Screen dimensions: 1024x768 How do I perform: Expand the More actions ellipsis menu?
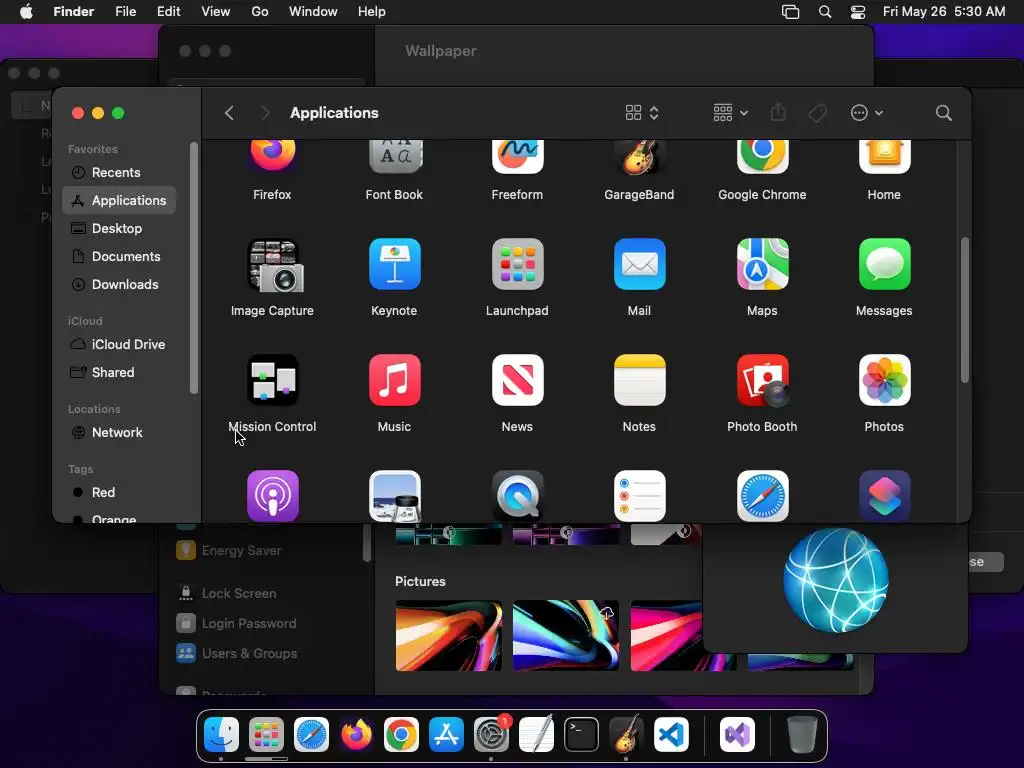tap(867, 113)
